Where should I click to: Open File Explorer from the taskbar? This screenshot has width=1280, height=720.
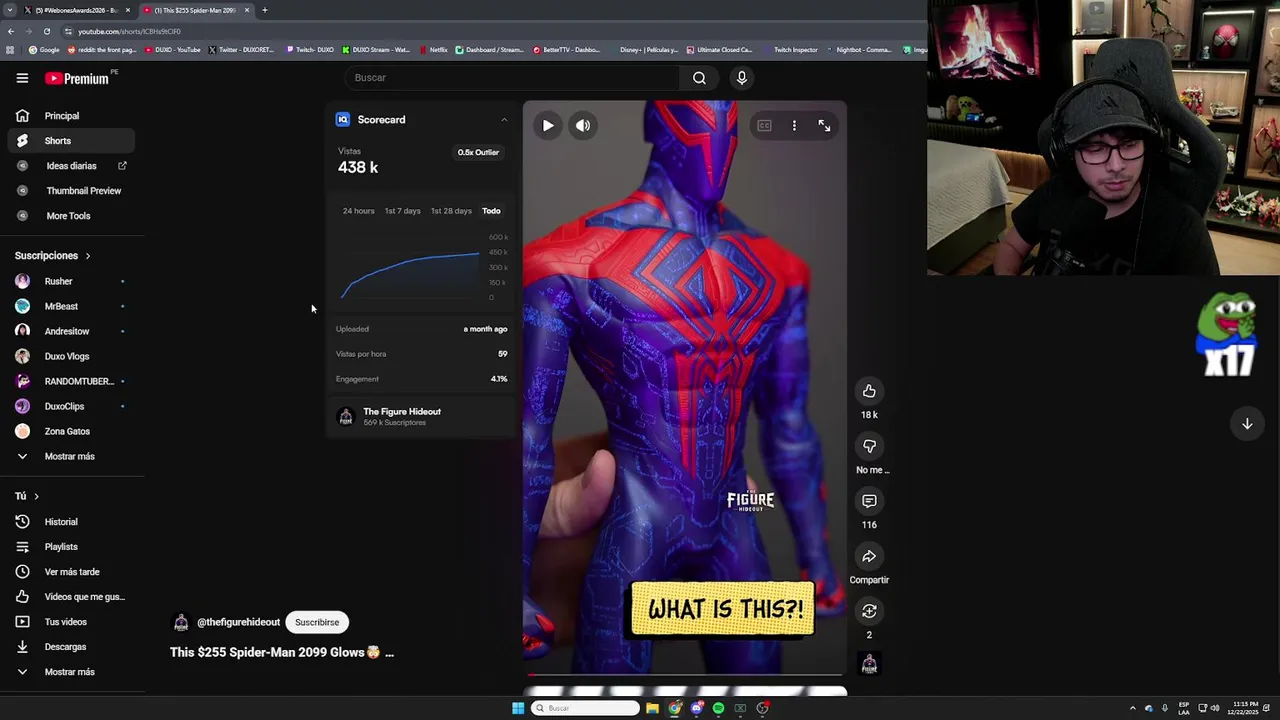pos(652,708)
